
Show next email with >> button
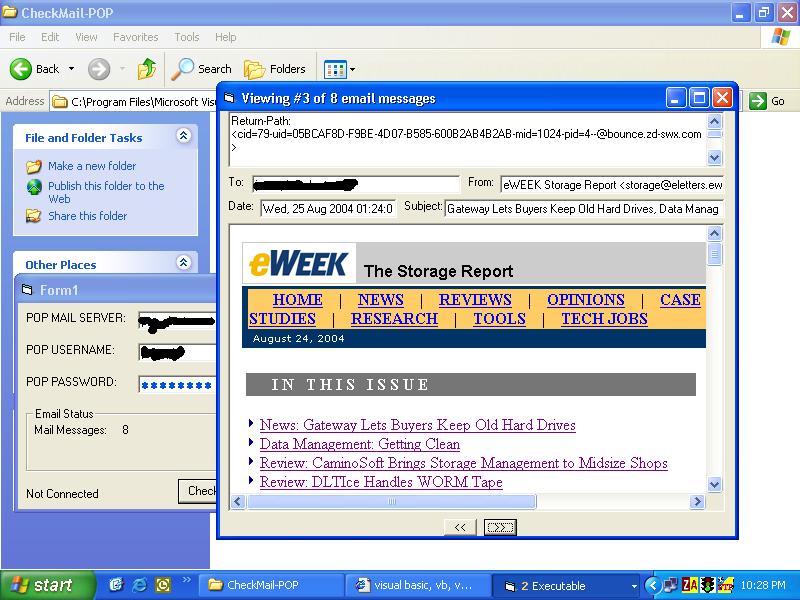pyautogui.click(x=499, y=527)
